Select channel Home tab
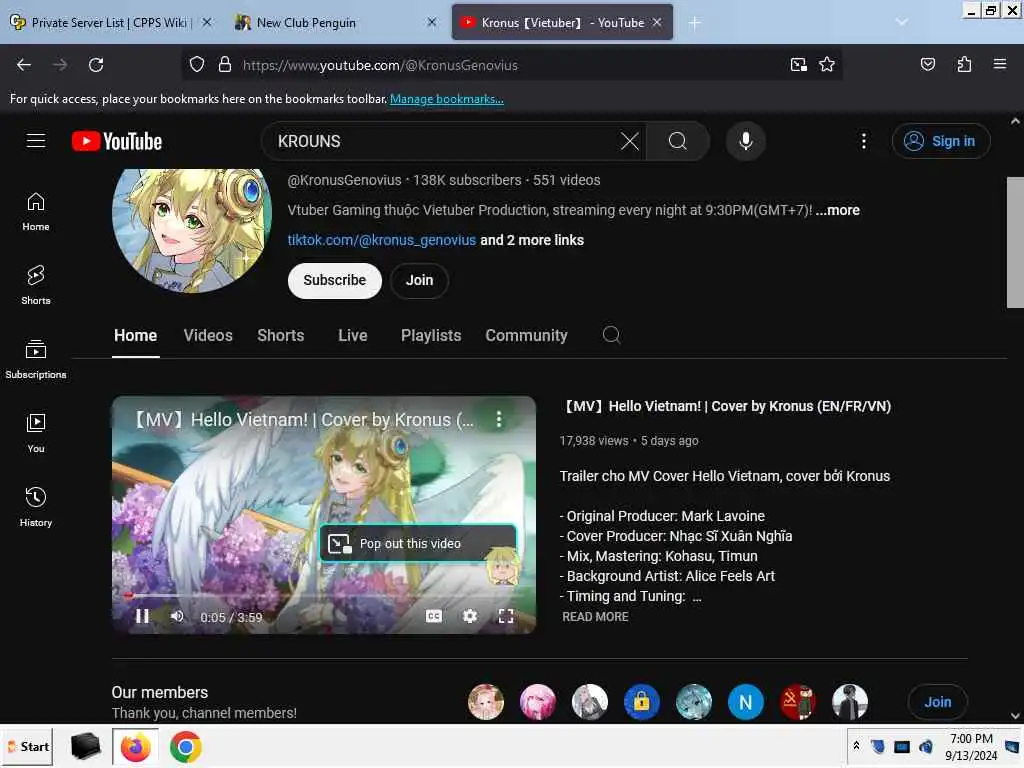 click(x=136, y=335)
